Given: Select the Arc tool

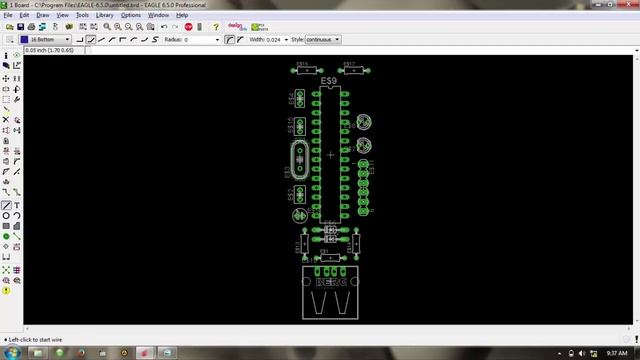Looking at the screenshot, I should pos(17,216).
